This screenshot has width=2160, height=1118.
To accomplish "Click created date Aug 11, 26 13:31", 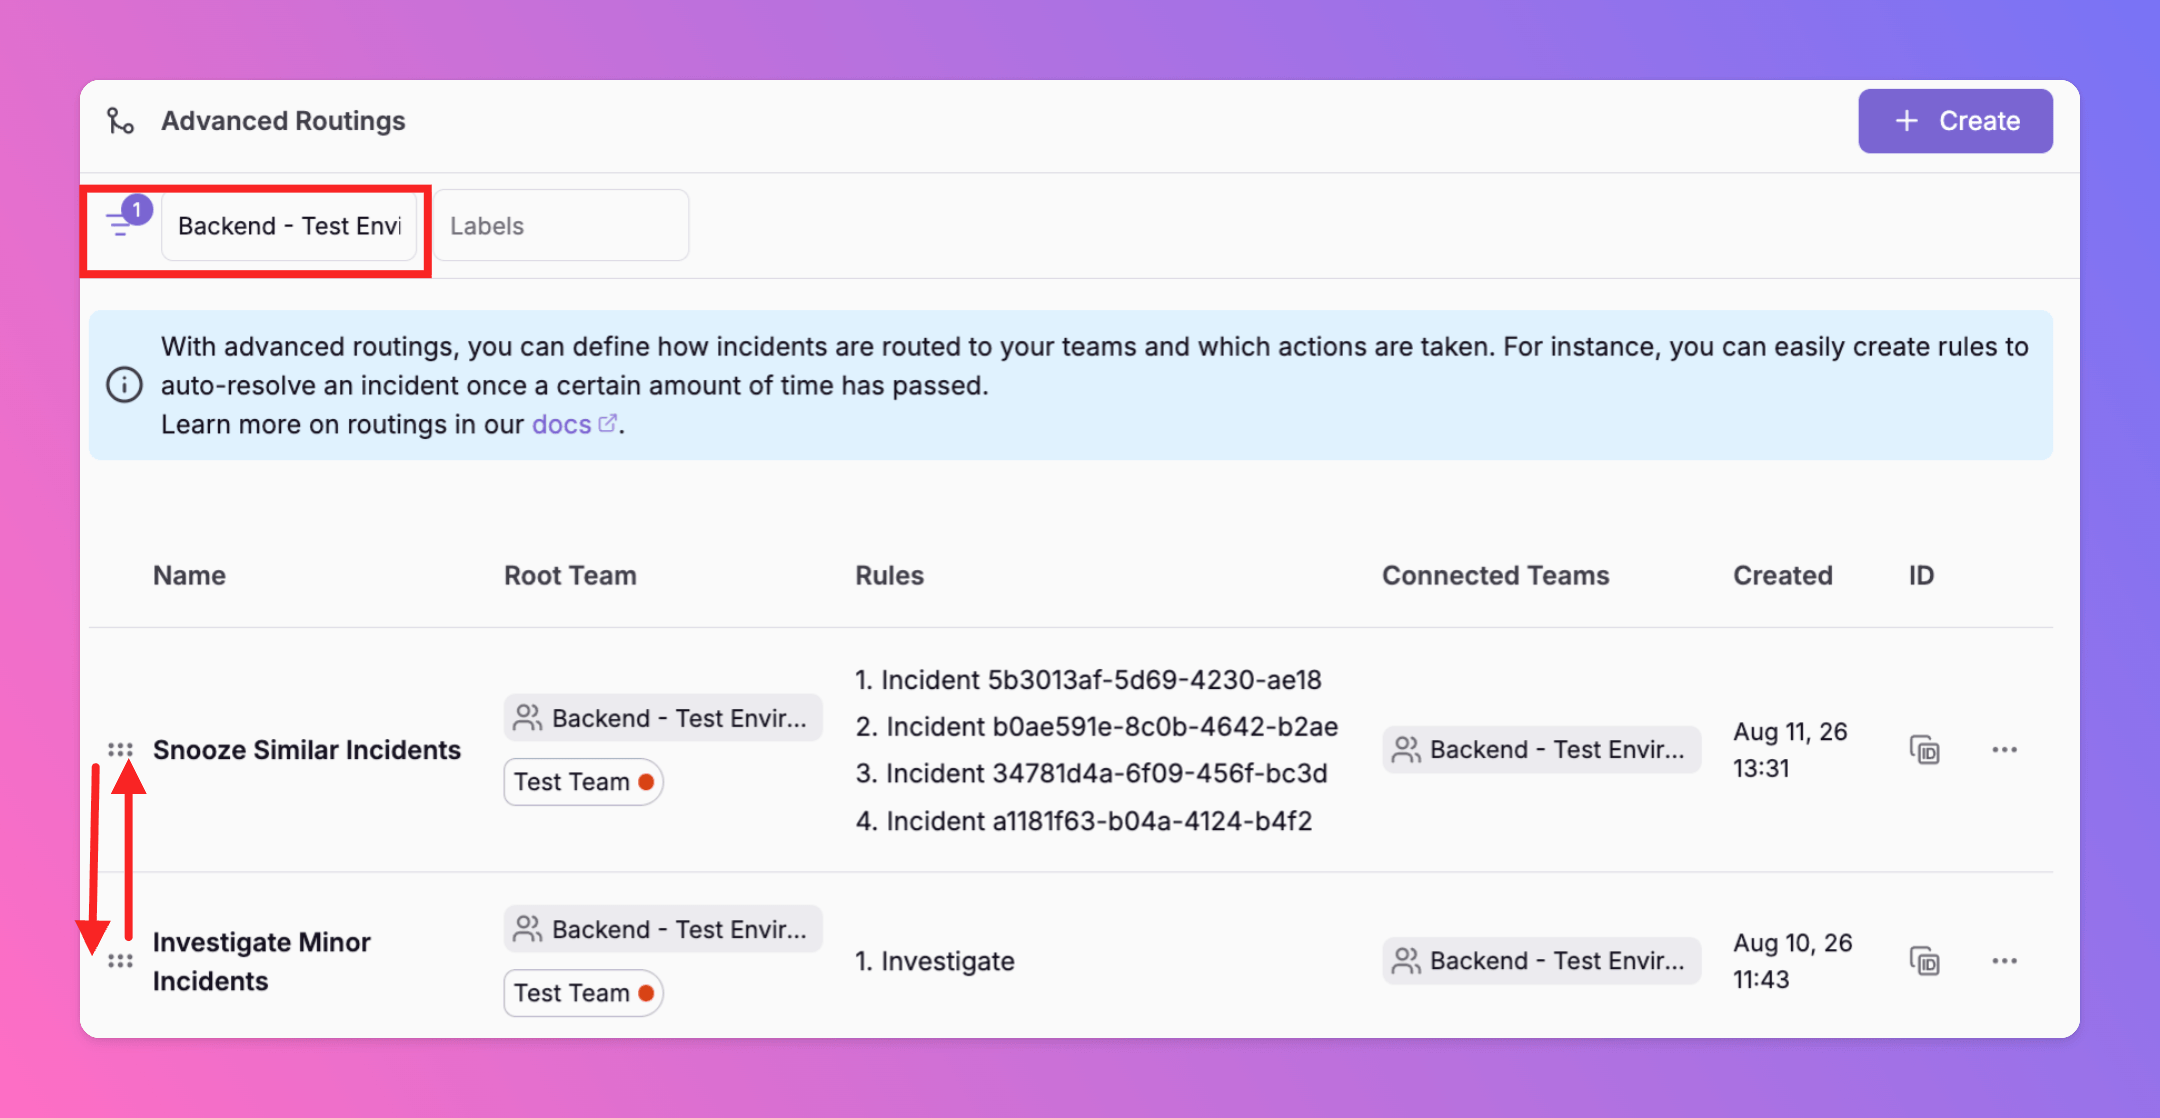I will [1790, 750].
